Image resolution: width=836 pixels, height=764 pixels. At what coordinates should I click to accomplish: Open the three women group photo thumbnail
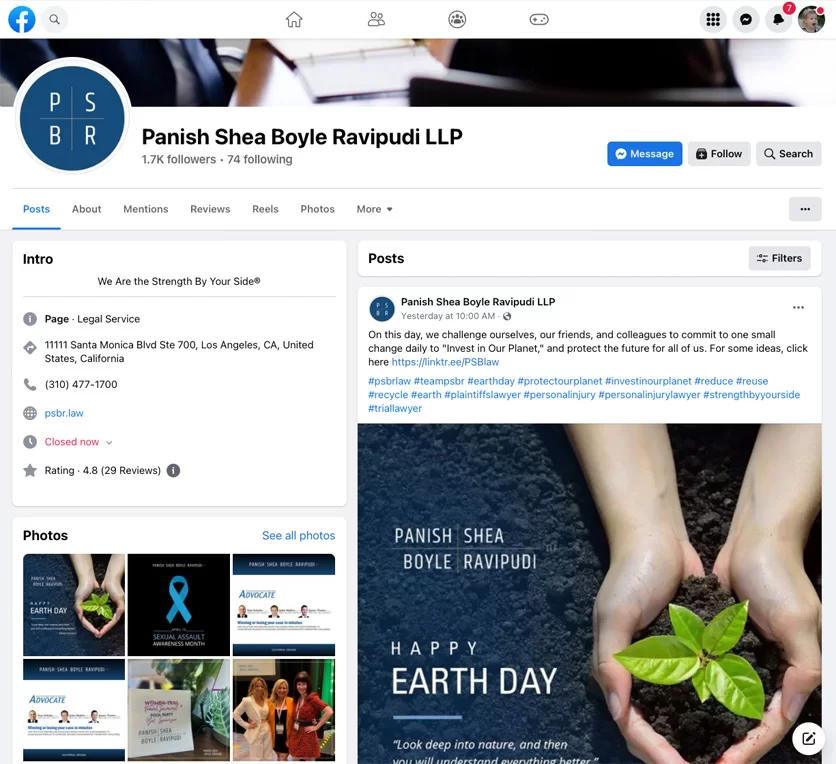coord(284,710)
